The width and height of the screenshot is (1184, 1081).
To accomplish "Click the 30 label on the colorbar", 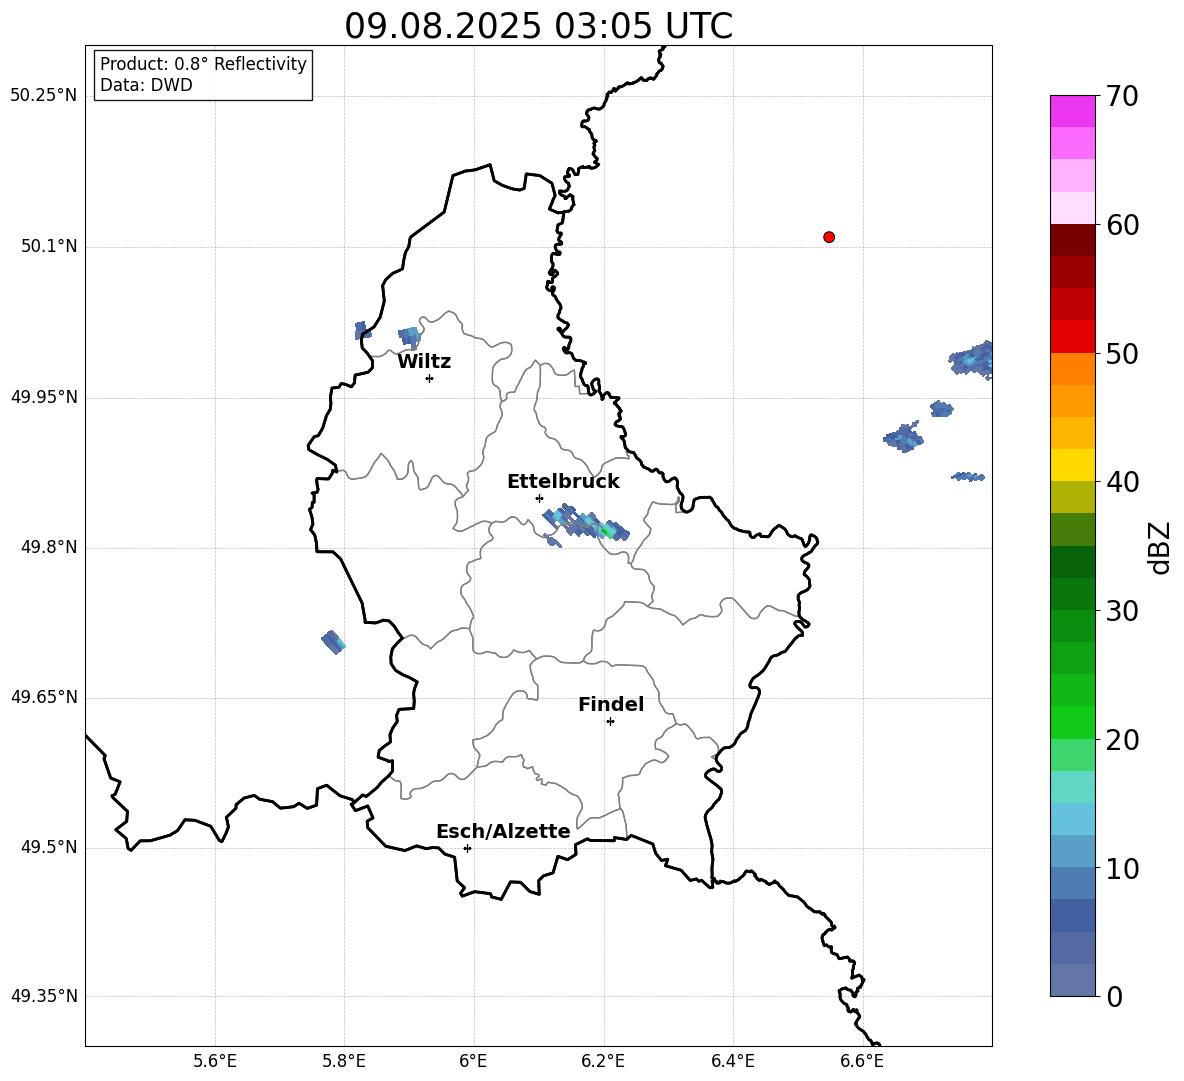I will (x=1122, y=611).
